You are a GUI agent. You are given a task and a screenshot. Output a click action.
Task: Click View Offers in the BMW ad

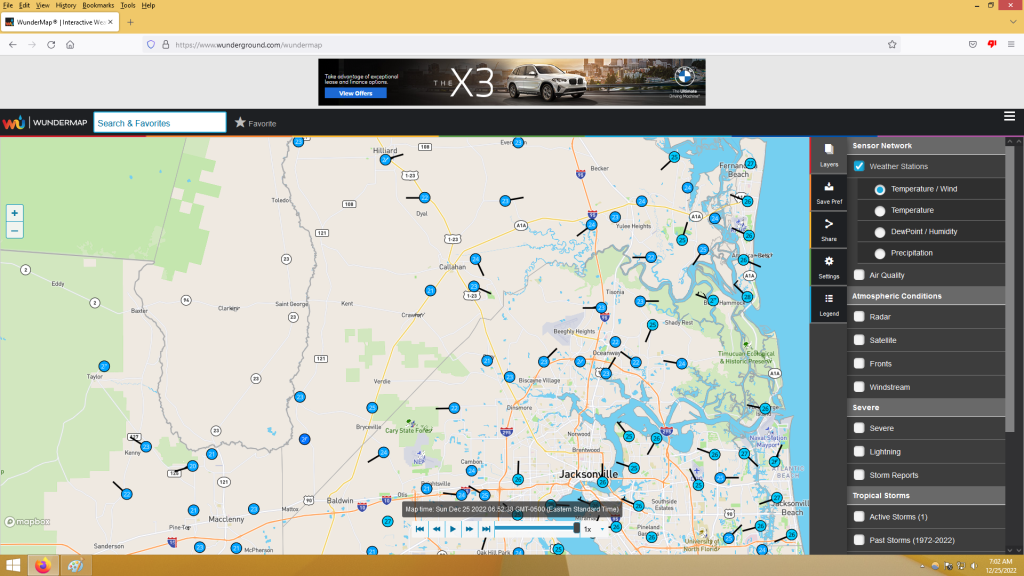[355, 93]
